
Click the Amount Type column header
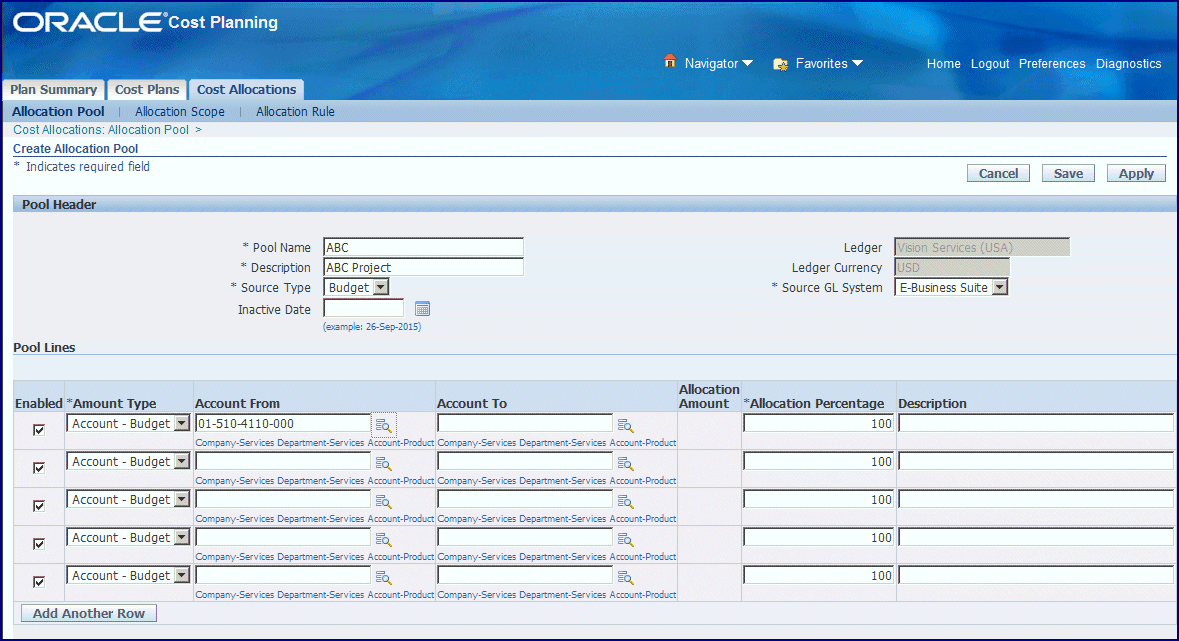pos(112,403)
